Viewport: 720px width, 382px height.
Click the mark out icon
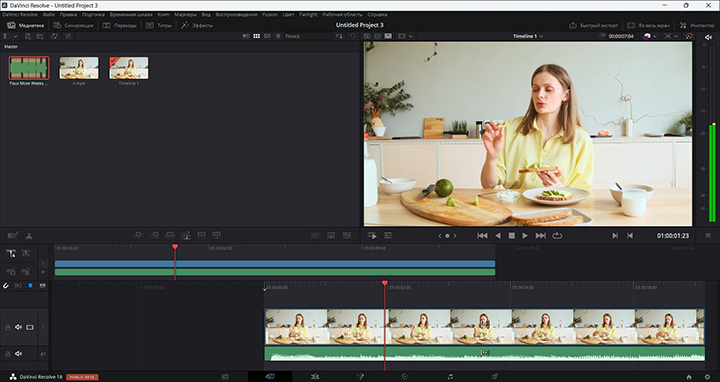(630, 236)
